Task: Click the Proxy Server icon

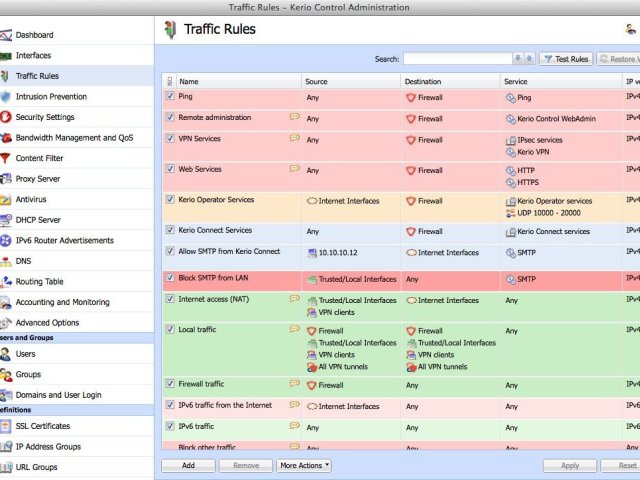Action: [x=6, y=179]
